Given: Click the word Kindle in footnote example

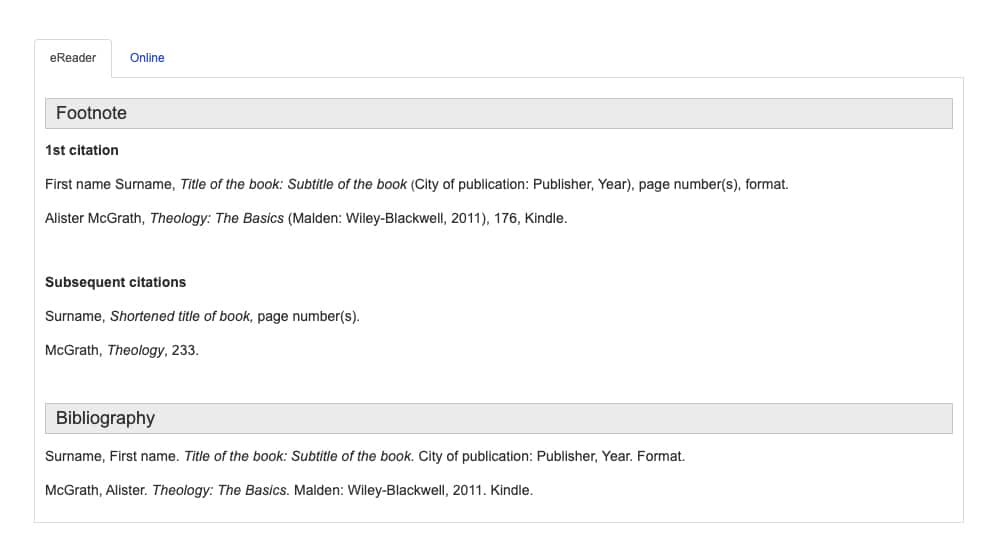Looking at the screenshot, I should click(545, 219).
